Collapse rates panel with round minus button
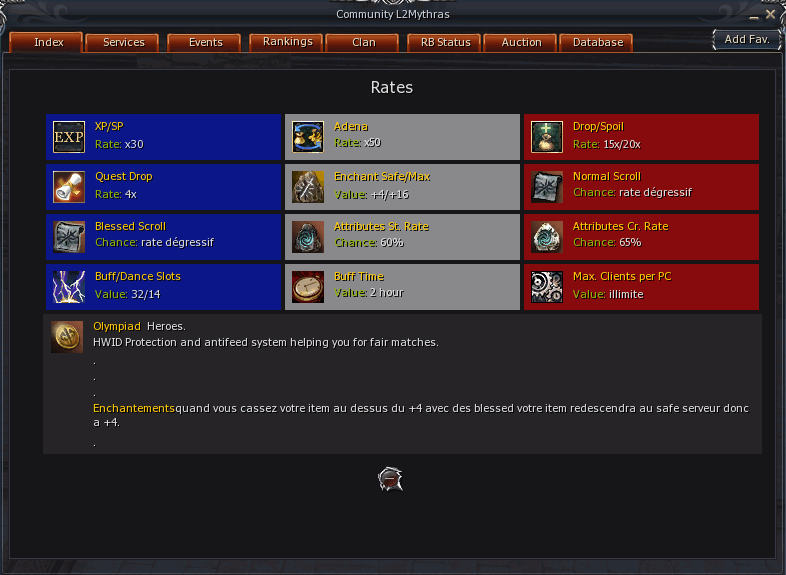 point(390,479)
